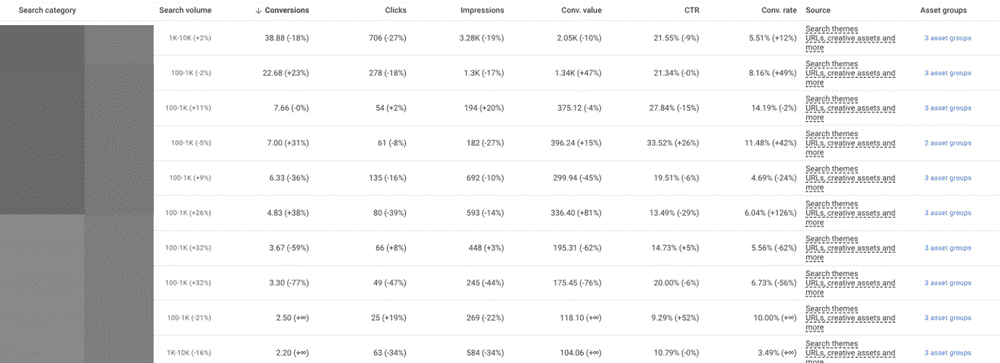Click the Source column header

point(818,11)
